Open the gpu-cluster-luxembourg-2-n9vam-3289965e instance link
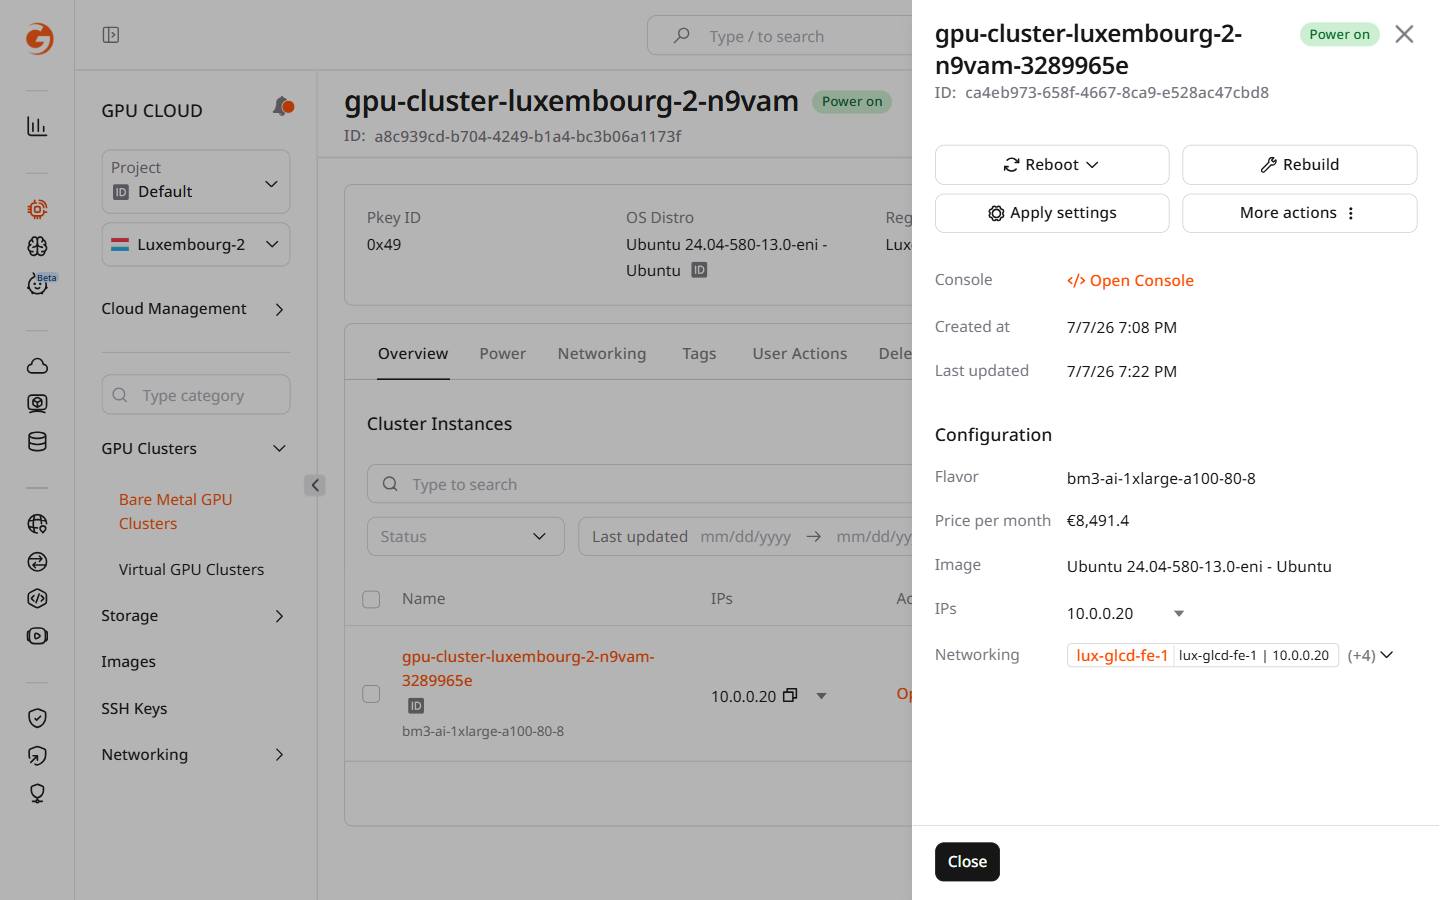 pos(528,668)
